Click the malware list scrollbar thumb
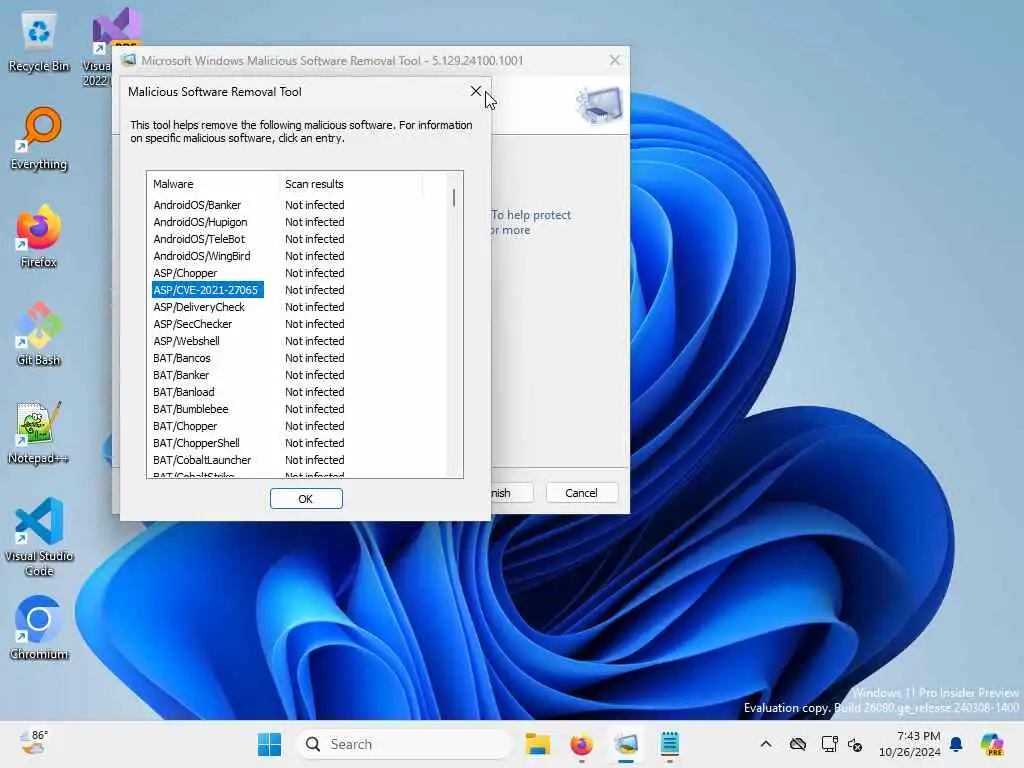Screen dimensions: 1024x768 (454, 198)
